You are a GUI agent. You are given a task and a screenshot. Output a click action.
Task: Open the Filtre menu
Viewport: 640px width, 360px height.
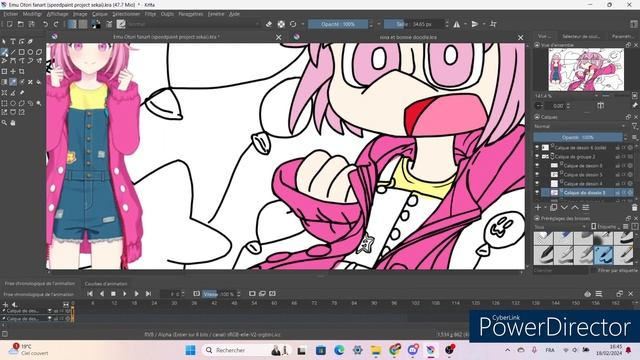click(x=150, y=14)
